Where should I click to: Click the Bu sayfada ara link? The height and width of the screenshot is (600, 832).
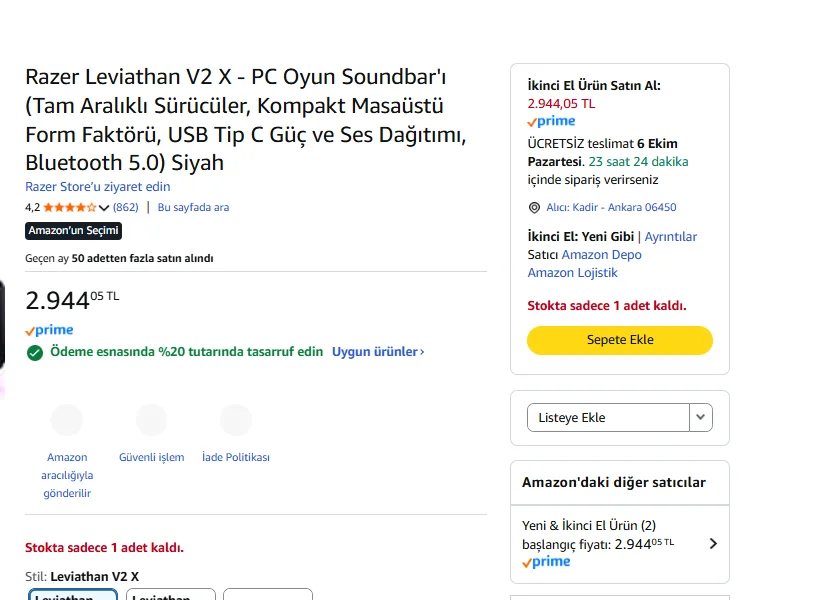pos(193,208)
